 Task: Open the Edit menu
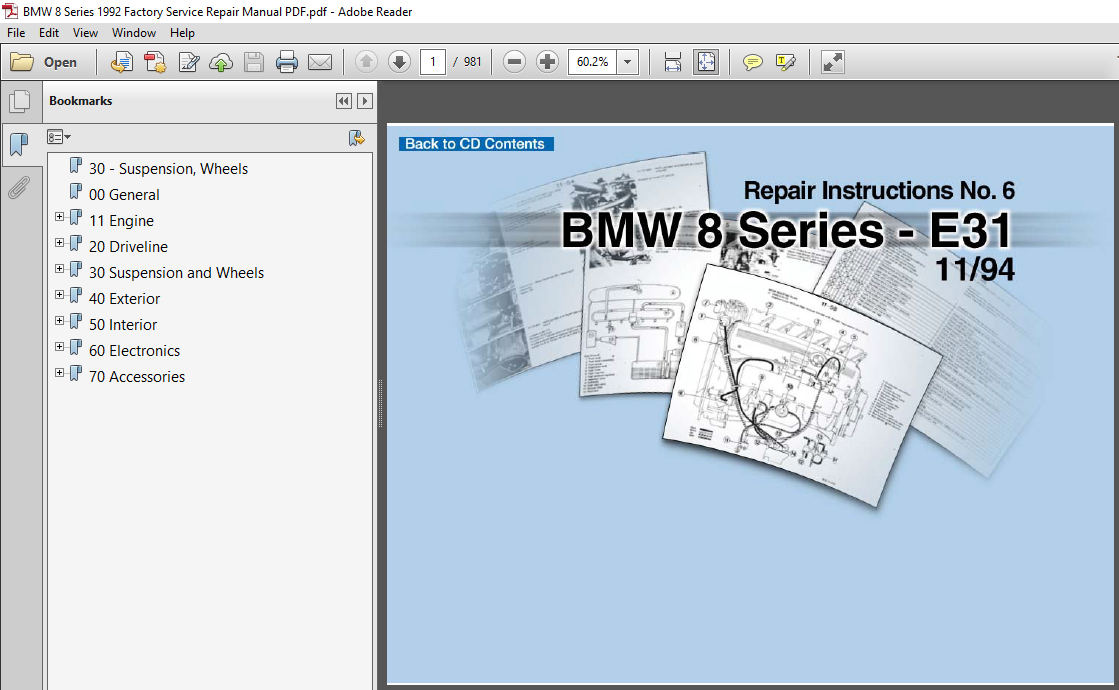click(x=49, y=33)
